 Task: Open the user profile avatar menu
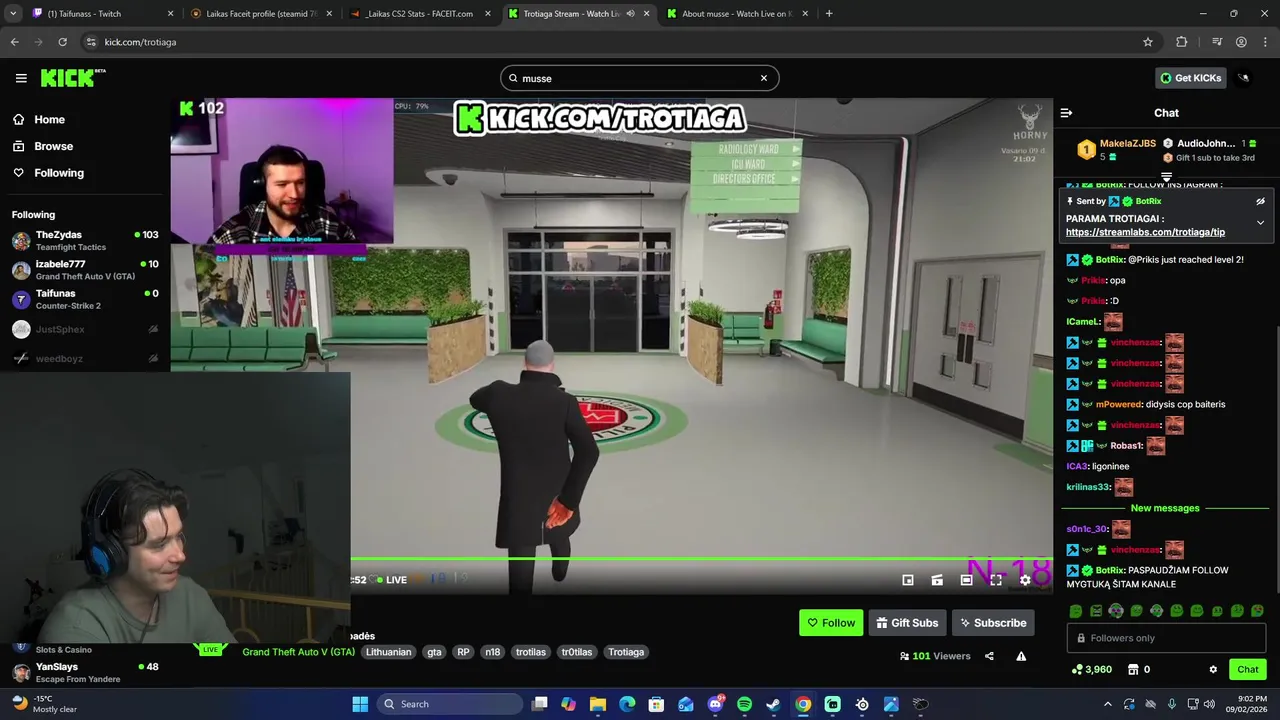tap(1244, 78)
